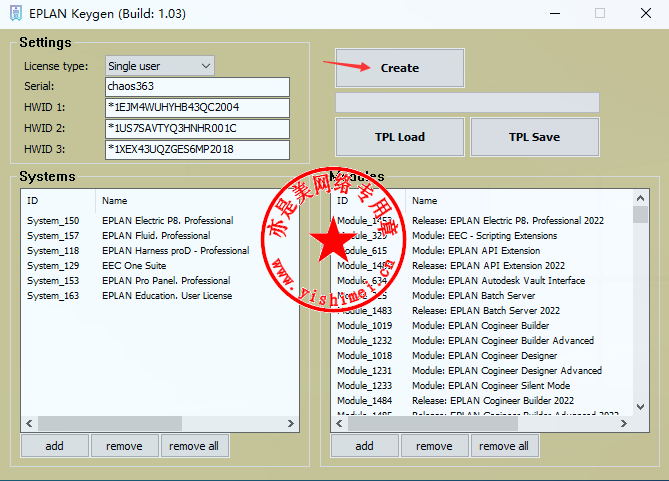Close the EPLAN Keygen window

[646, 14]
